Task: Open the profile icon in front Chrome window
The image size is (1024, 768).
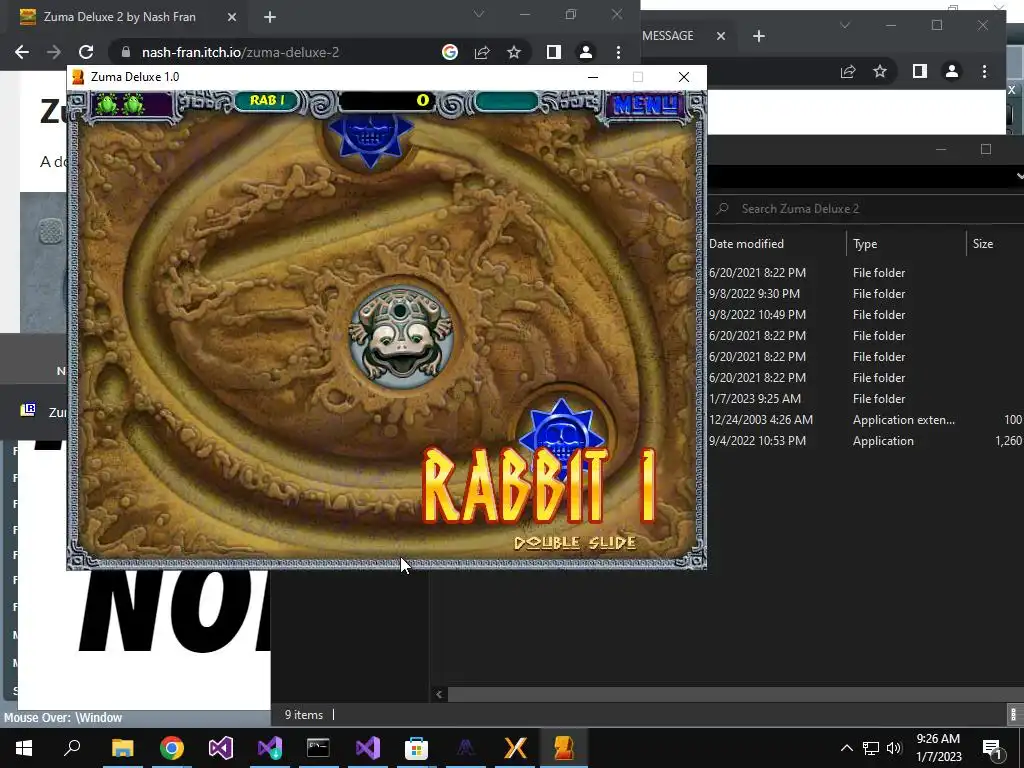Action: pyautogui.click(x=586, y=52)
